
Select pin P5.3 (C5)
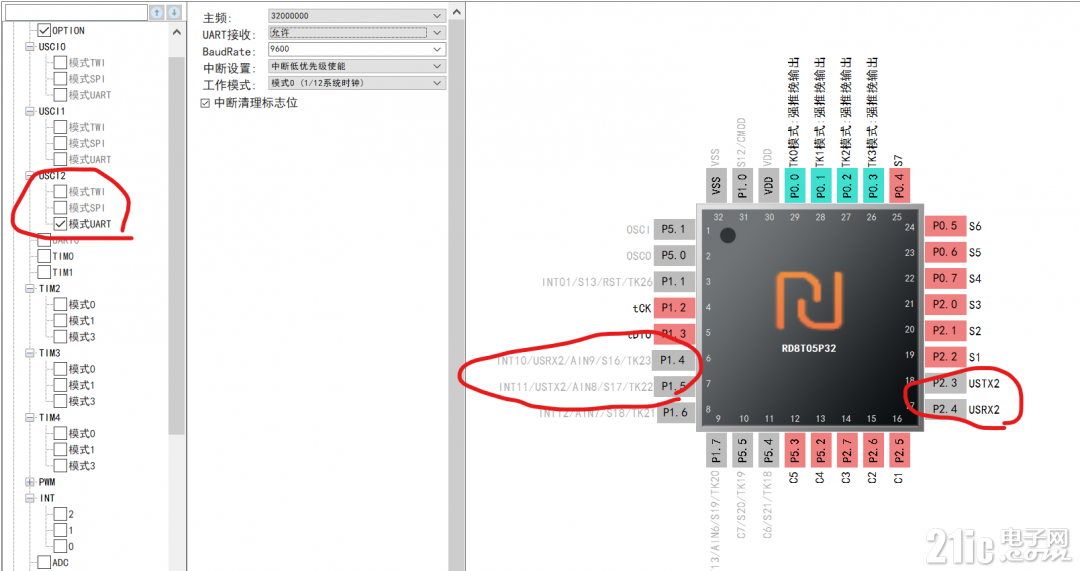point(794,450)
